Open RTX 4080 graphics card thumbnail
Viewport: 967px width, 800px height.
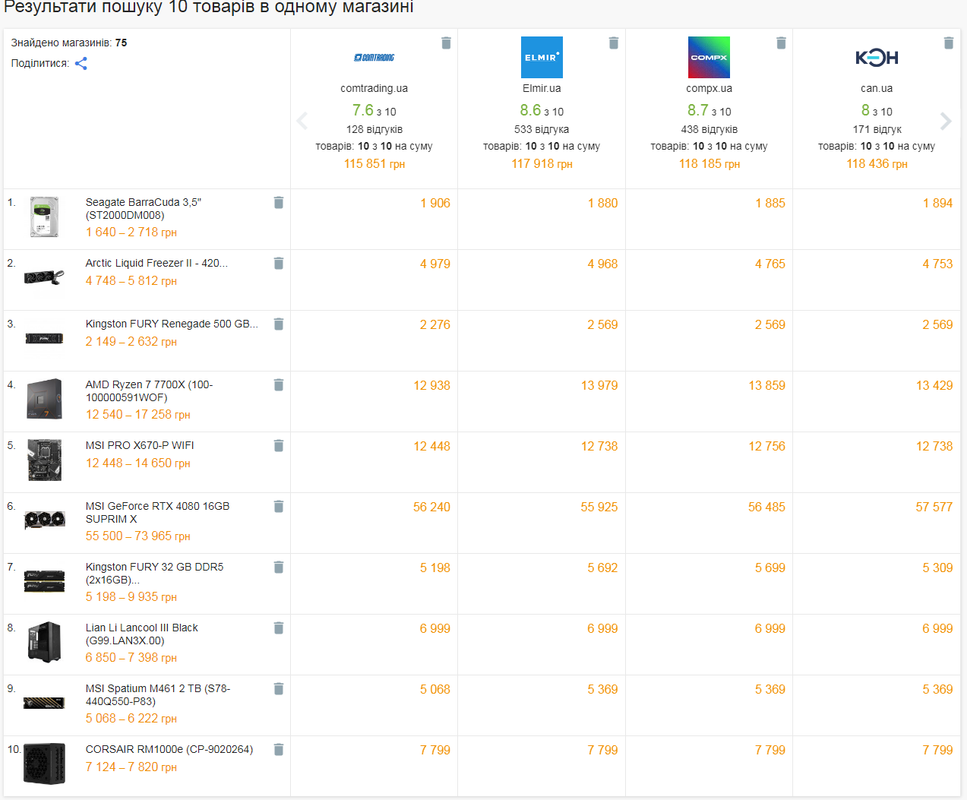point(44,520)
